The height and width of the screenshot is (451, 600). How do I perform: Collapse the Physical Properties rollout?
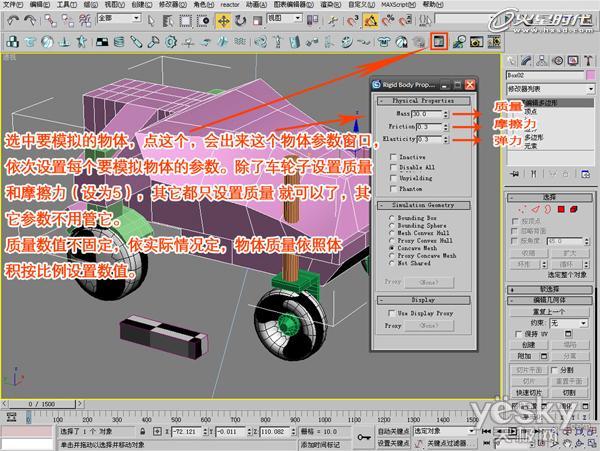tap(423, 101)
